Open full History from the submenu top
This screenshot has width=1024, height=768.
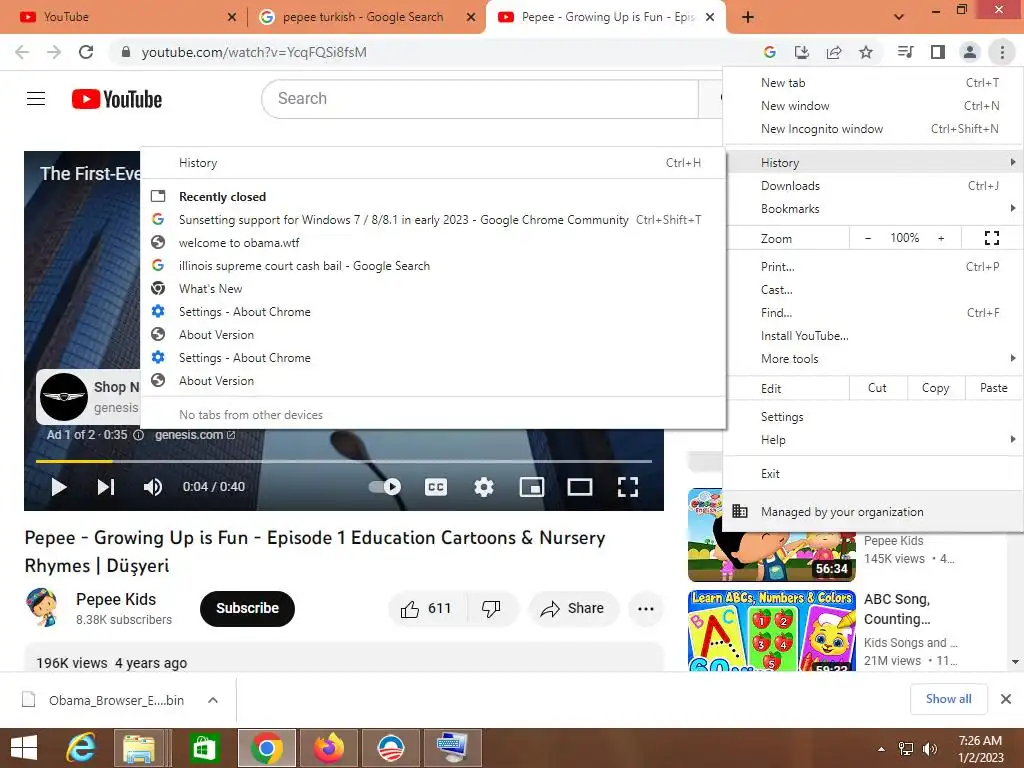click(433, 163)
